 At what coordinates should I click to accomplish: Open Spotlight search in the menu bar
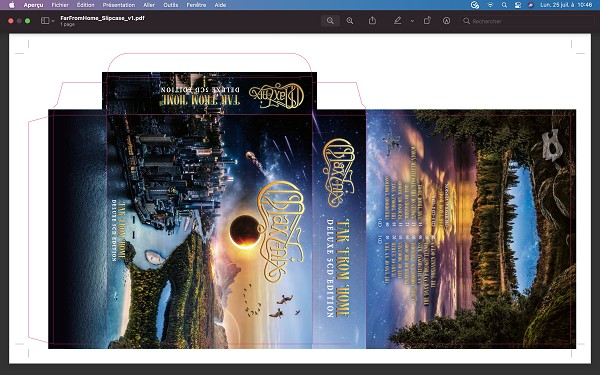point(504,5)
